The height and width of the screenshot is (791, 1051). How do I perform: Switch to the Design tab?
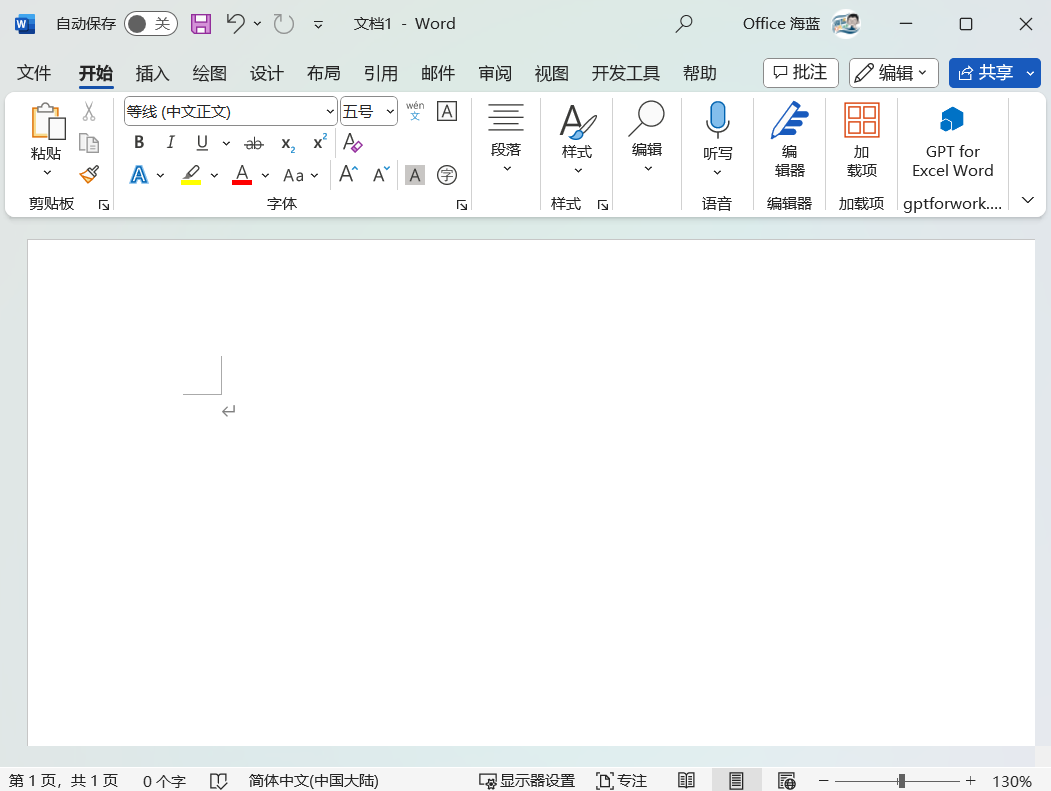(x=267, y=73)
